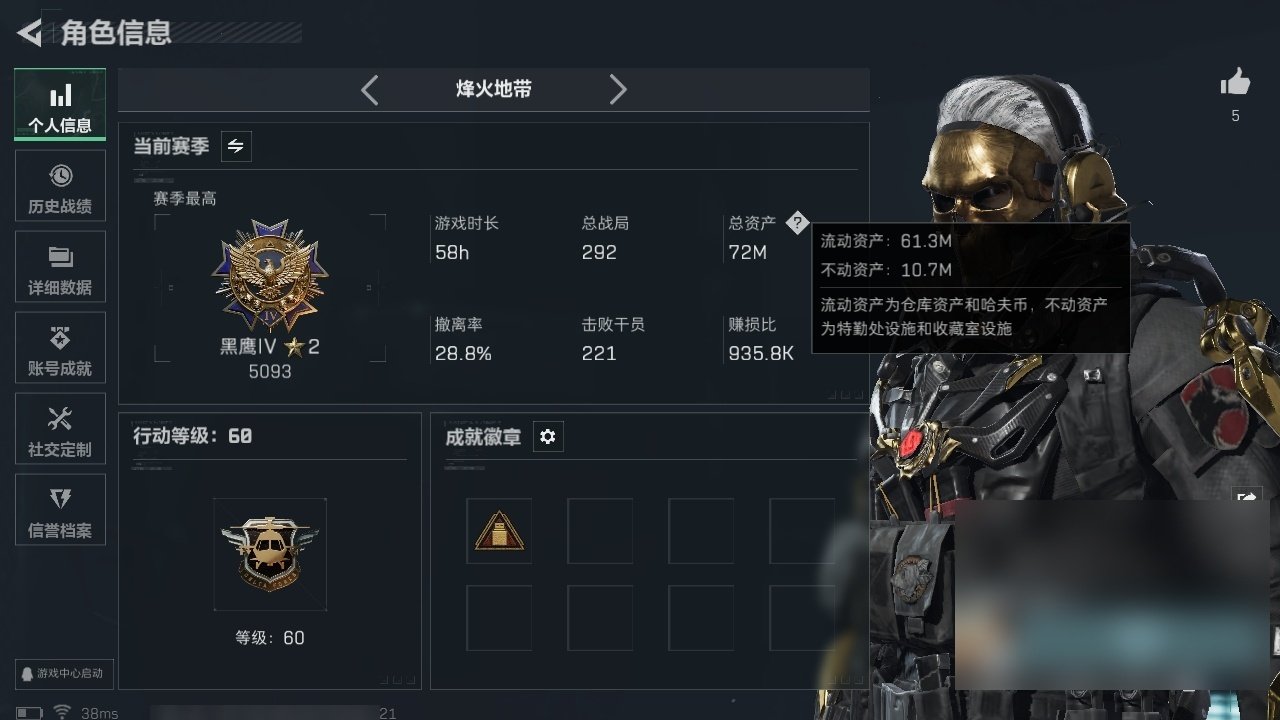Click the 游戏中心启动 button
Screen dimensions: 1280x720
pos(61,673)
